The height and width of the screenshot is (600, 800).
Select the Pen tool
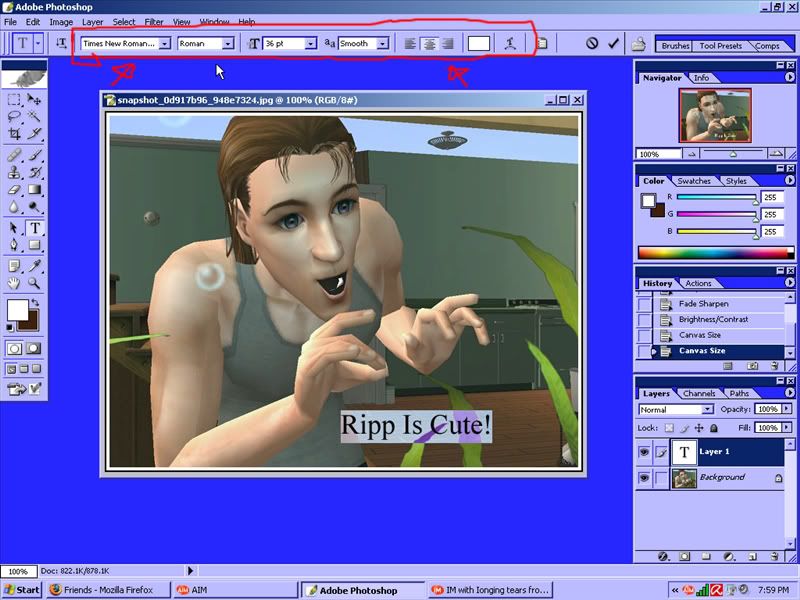pos(14,245)
